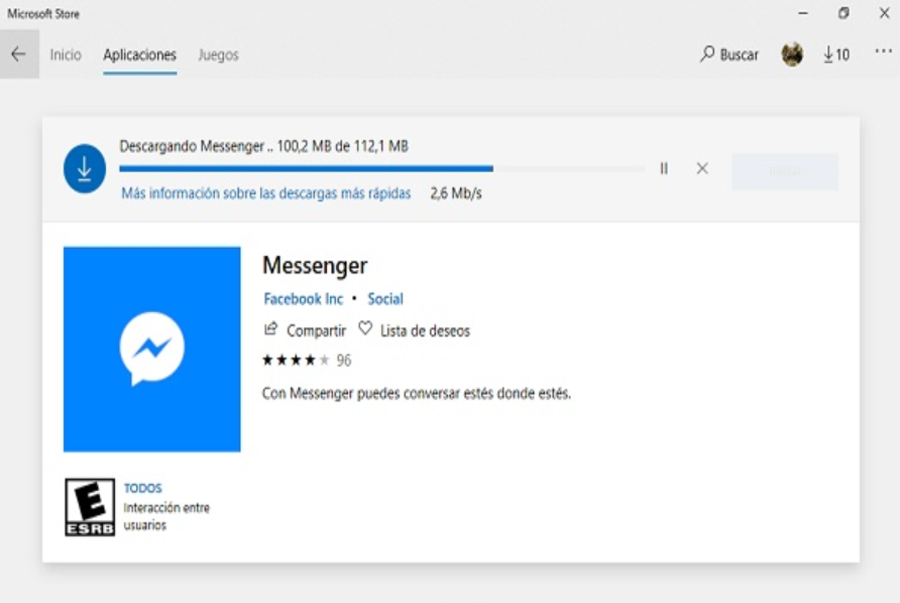Open the TODOS rating link

[x=143, y=488]
